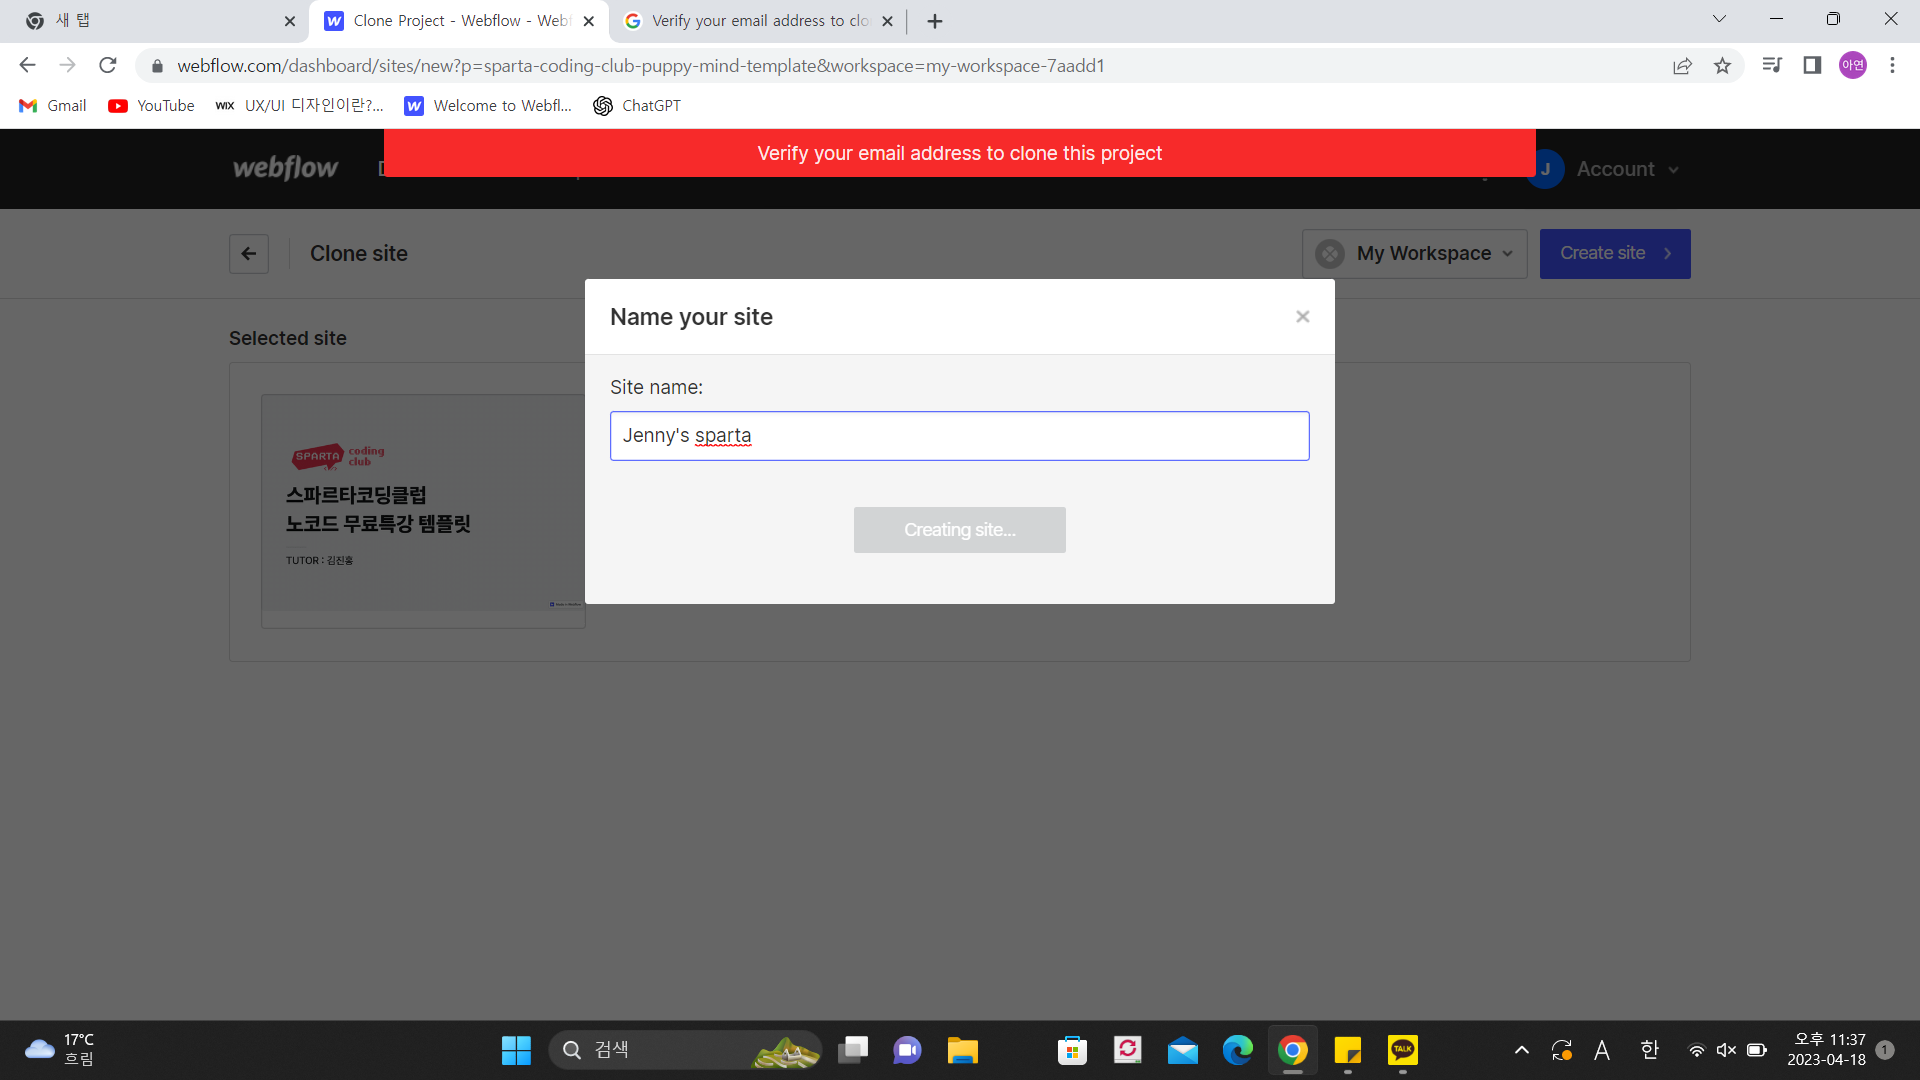Close the Name your site dialog
This screenshot has height=1080, width=1920.
pos(1302,317)
